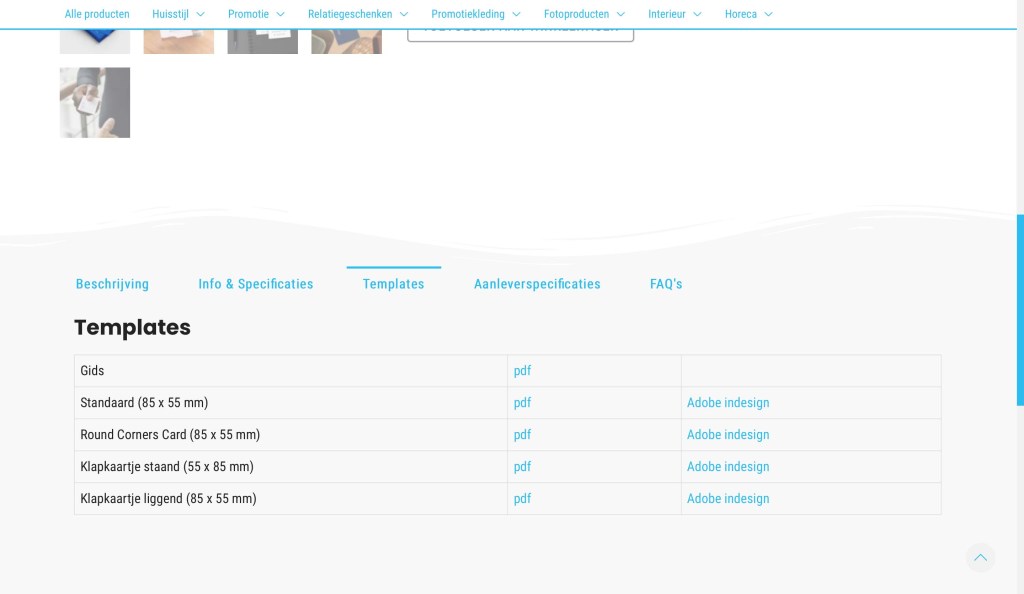Select the Aanleverspecificaties tab
The height and width of the screenshot is (594, 1024).
click(537, 284)
